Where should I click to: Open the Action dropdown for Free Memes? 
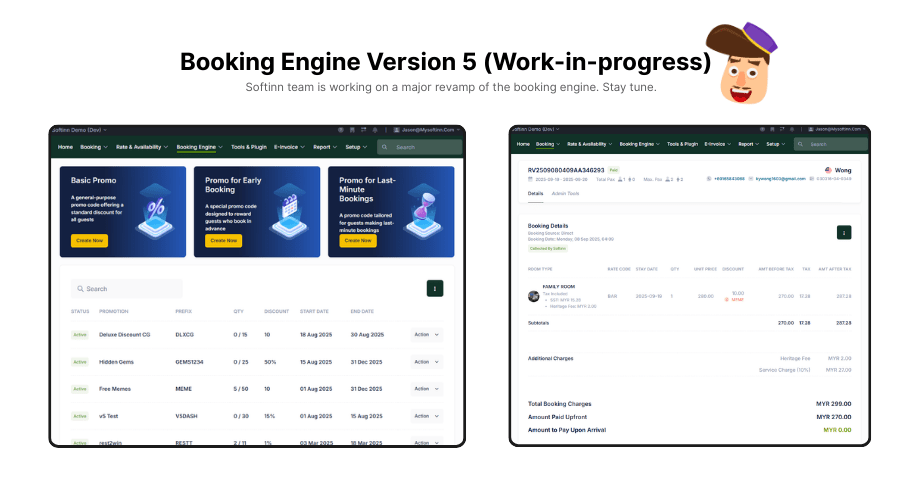[427, 389]
